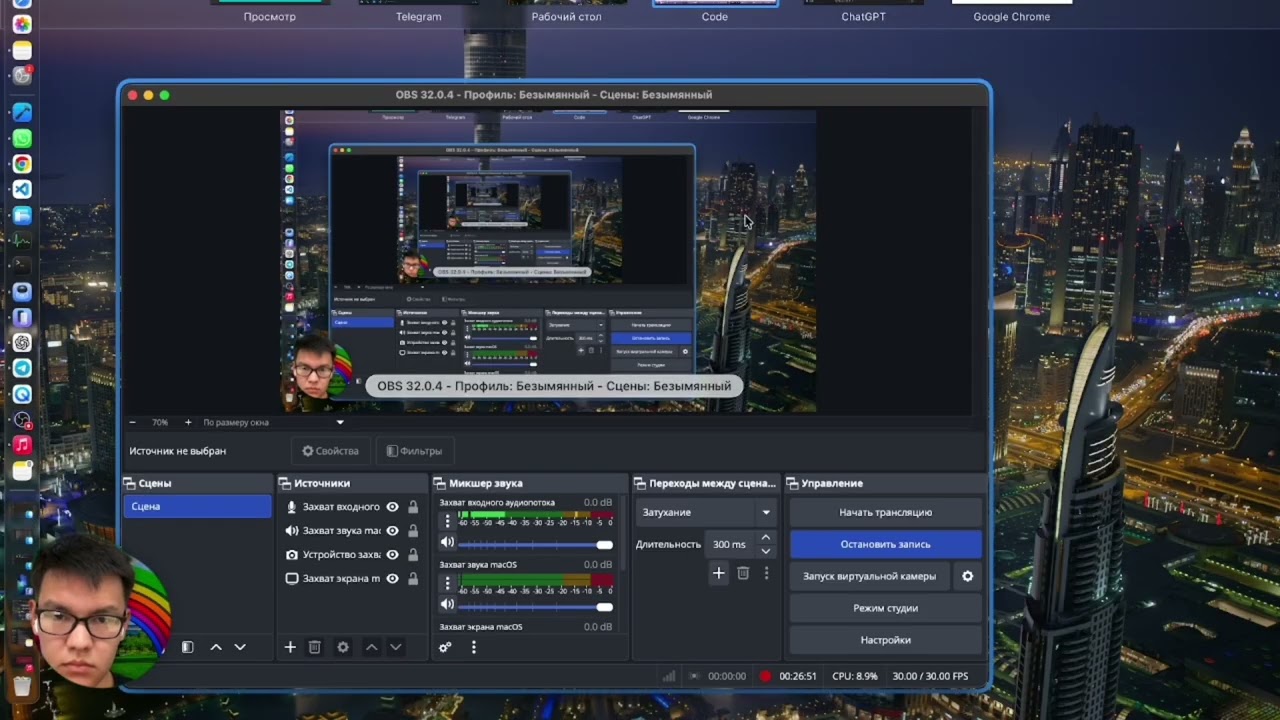Open ChatGPT app from the Dock
The width and height of the screenshot is (1280, 720).
[21, 342]
